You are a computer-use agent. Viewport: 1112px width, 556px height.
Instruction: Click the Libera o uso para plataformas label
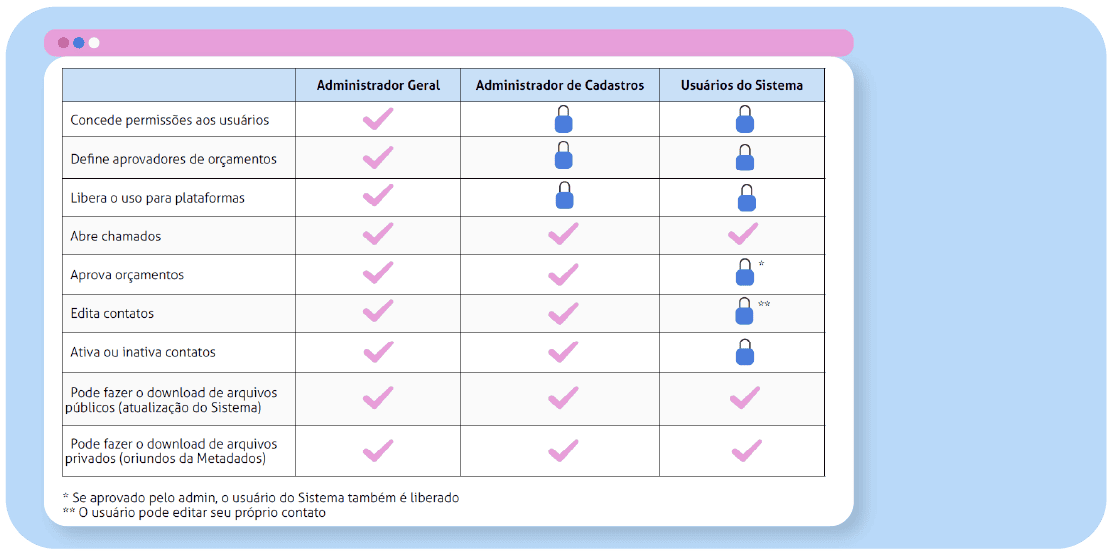pos(158,198)
